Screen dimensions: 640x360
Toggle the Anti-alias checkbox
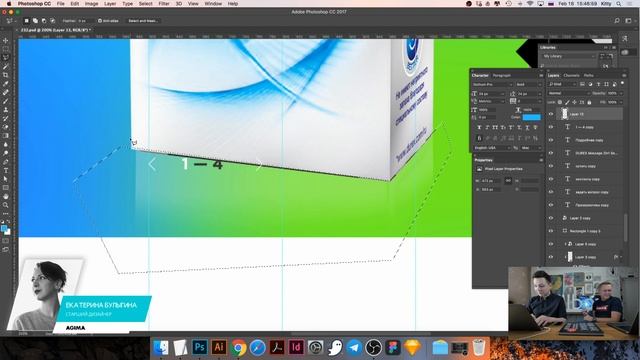pyautogui.click(x=100, y=20)
